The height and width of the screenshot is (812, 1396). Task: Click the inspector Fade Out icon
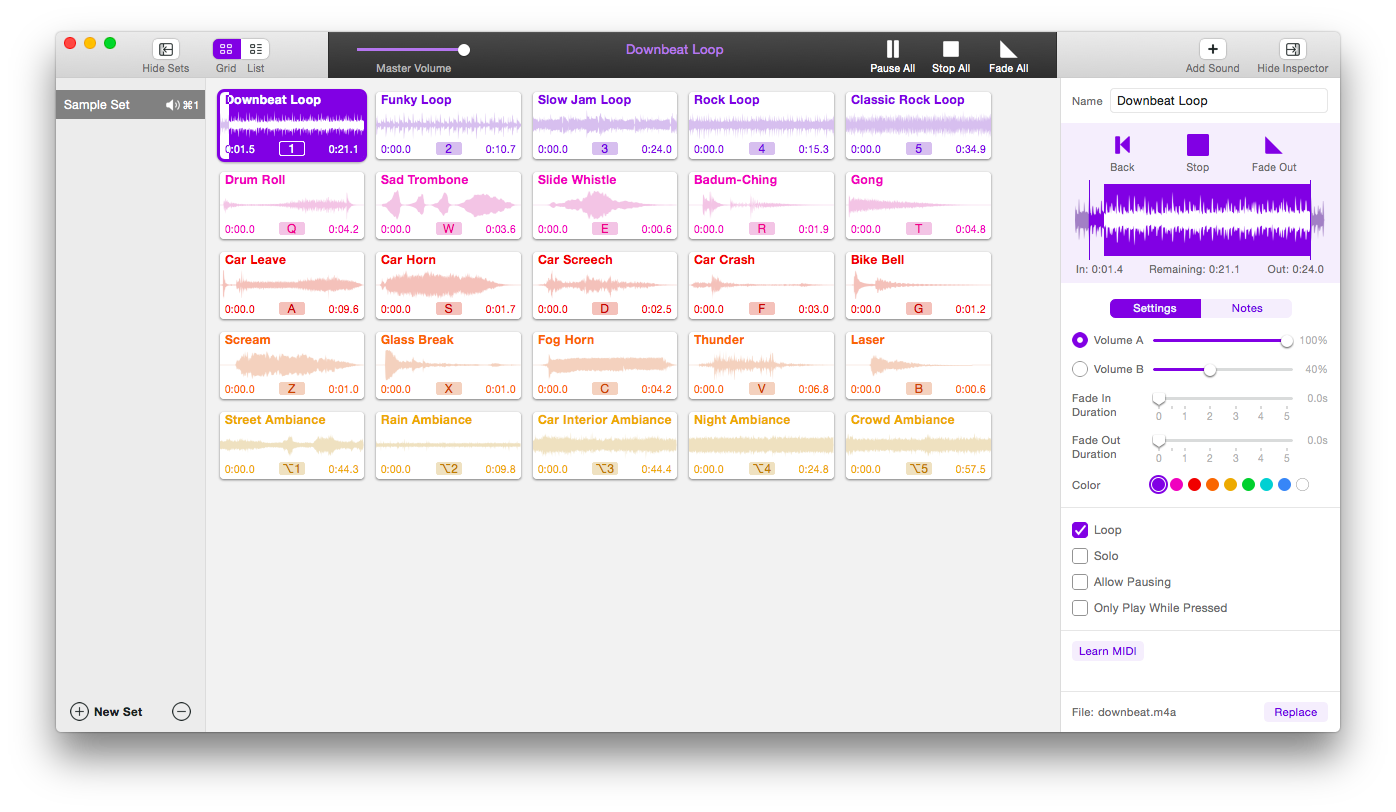(1273, 145)
